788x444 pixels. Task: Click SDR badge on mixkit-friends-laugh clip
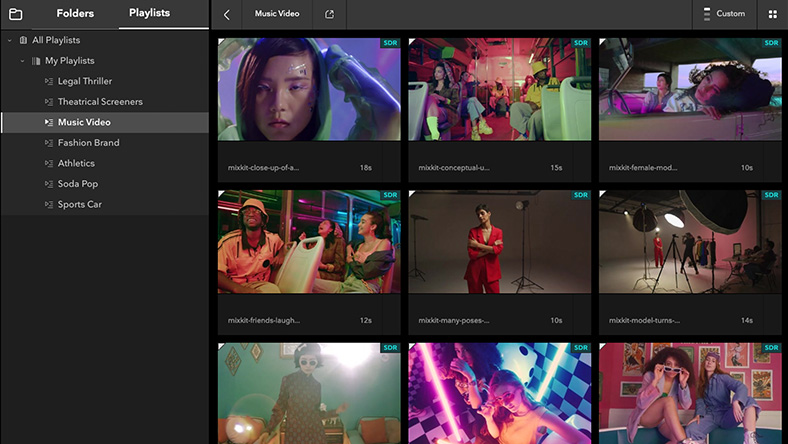coord(390,195)
